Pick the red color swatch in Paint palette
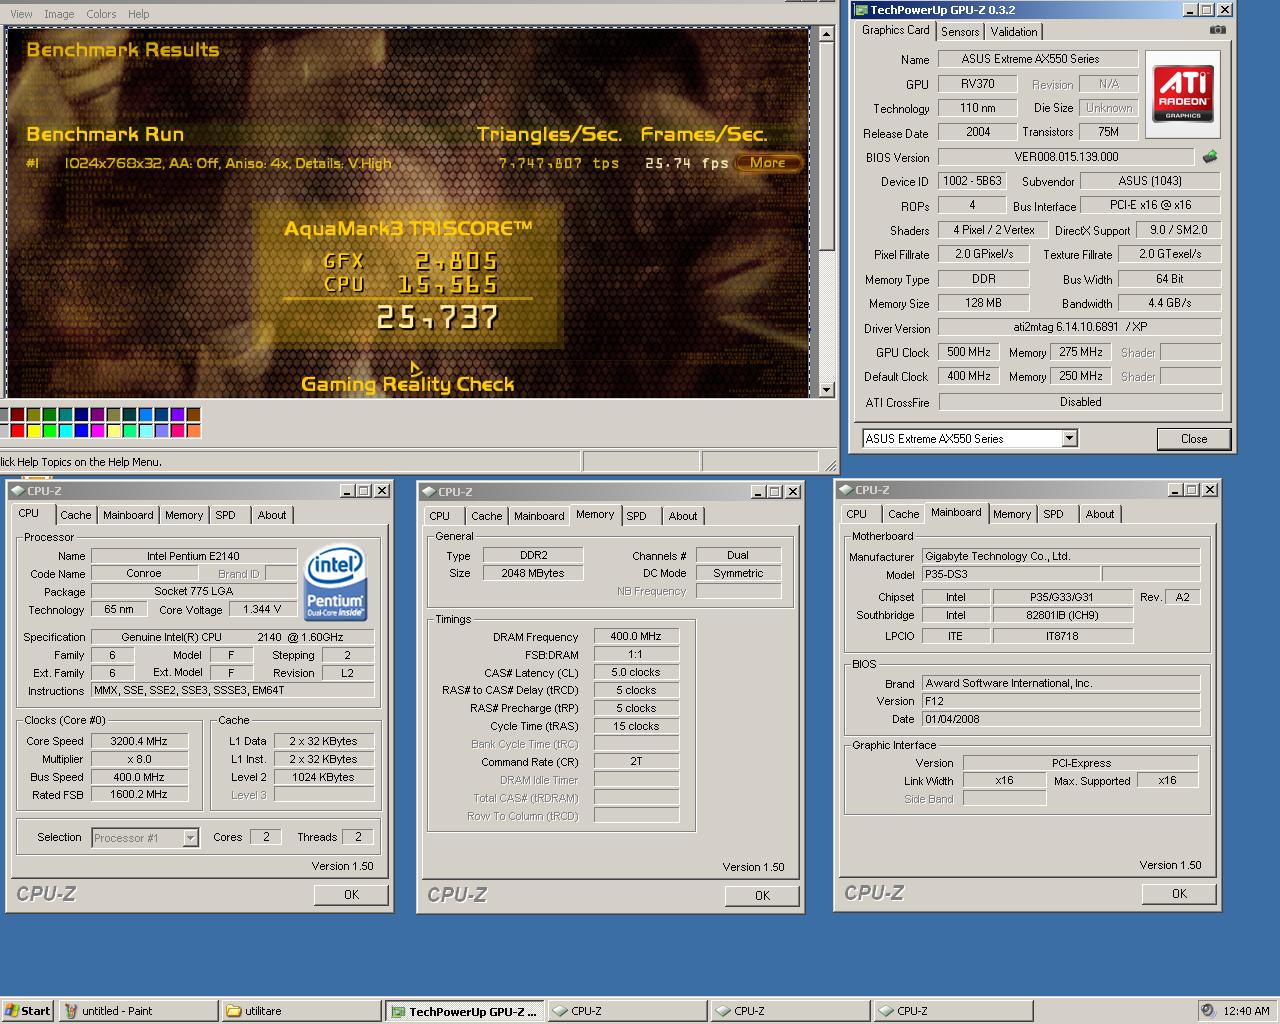1280x1024 pixels. pos(17,431)
